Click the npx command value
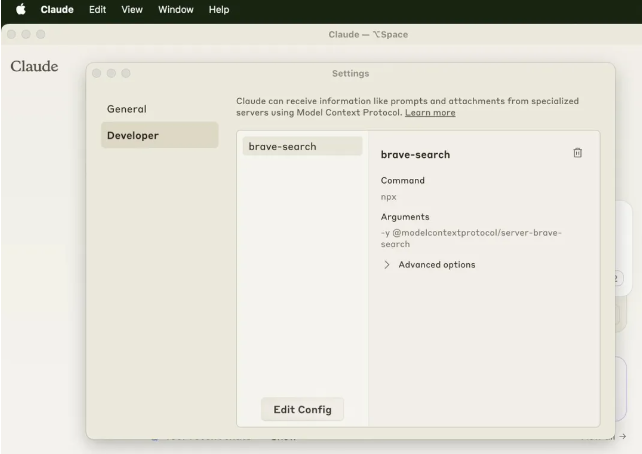This screenshot has height=454, width=642. click(388, 197)
